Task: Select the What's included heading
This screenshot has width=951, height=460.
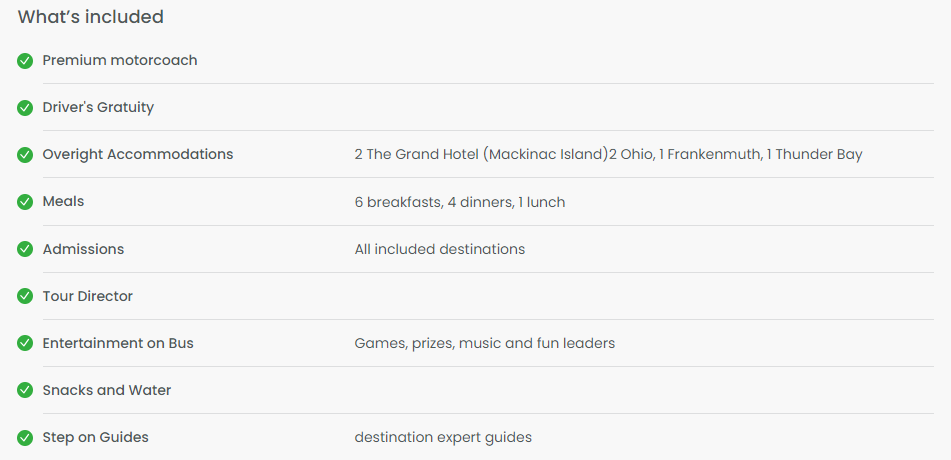Action: (91, 17)
